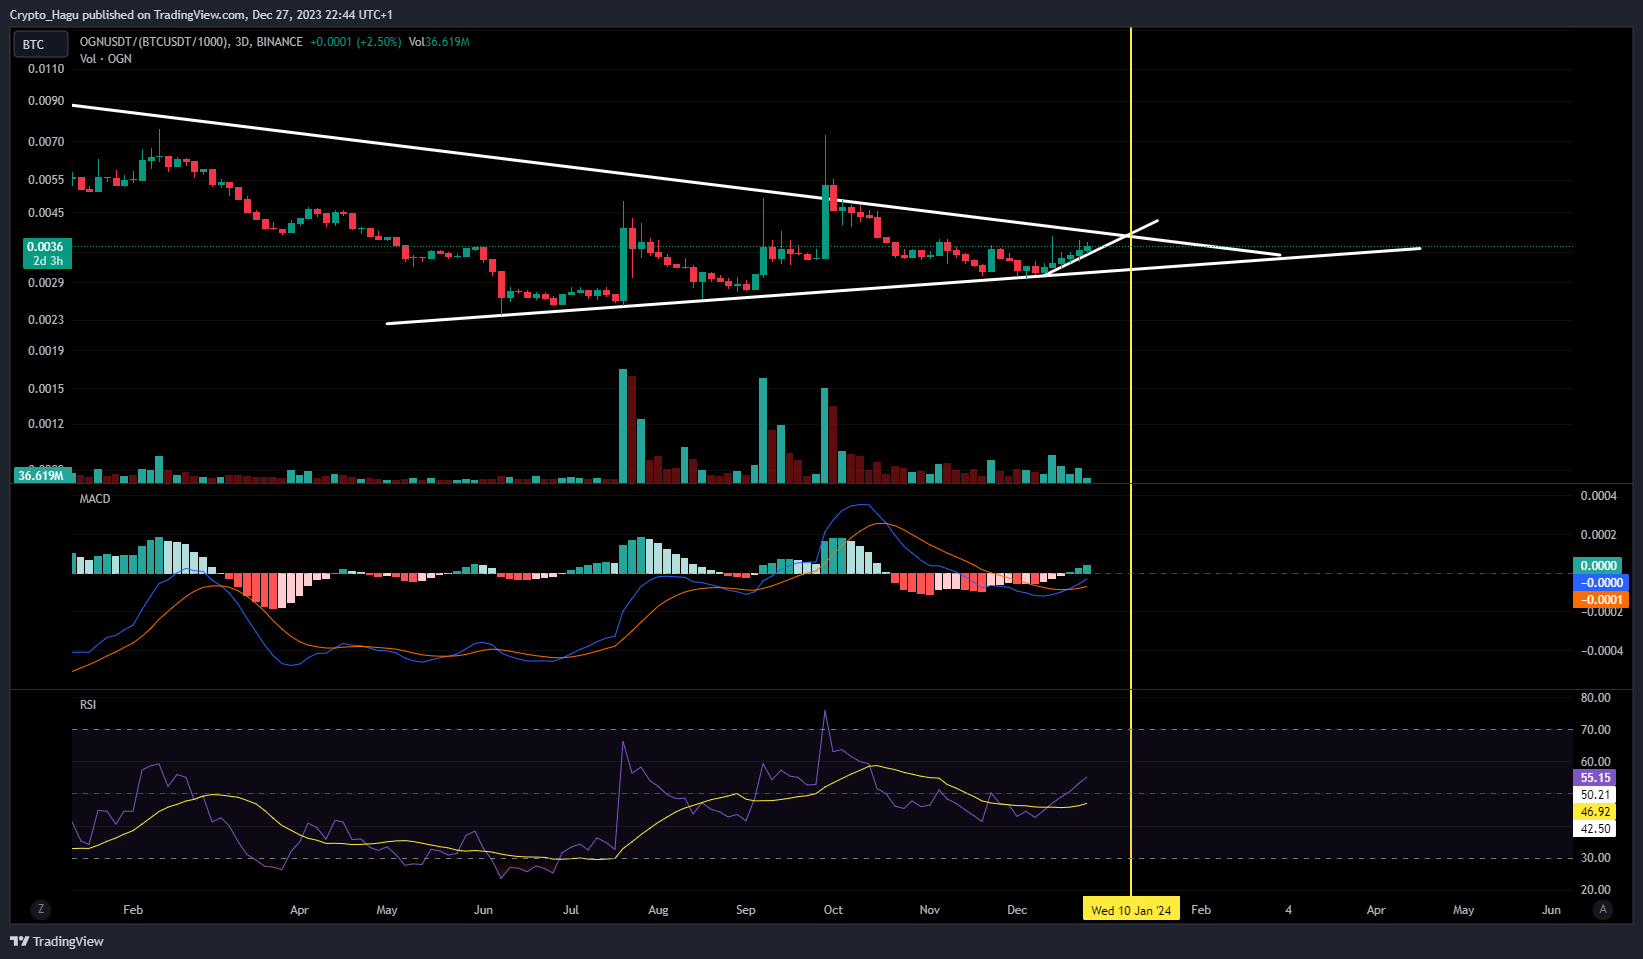This screenshot has height=959, width=1643.
Task: Click the 0.0029 price axis label
Action: 46,283
